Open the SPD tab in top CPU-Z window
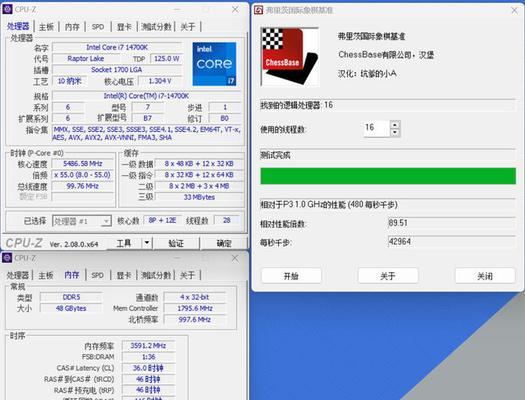The width and height of the screenshot is (525, 400). pyautogui.click(x=98, y=27)
